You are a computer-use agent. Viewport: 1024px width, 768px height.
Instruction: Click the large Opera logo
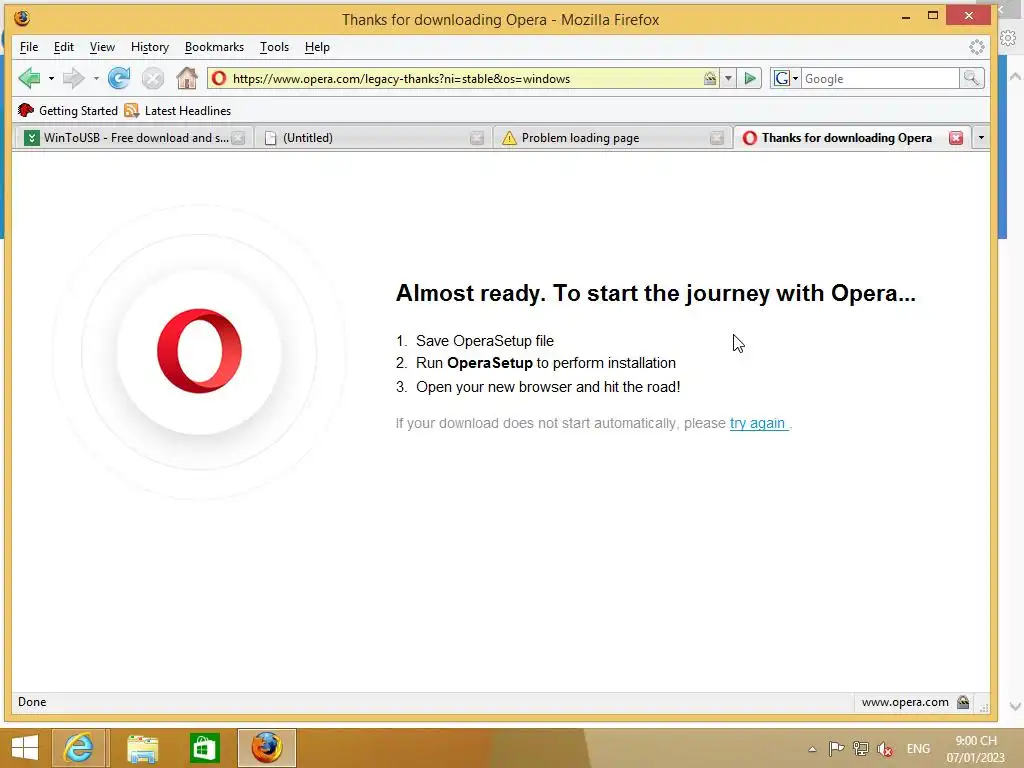(x=199, y=351)
